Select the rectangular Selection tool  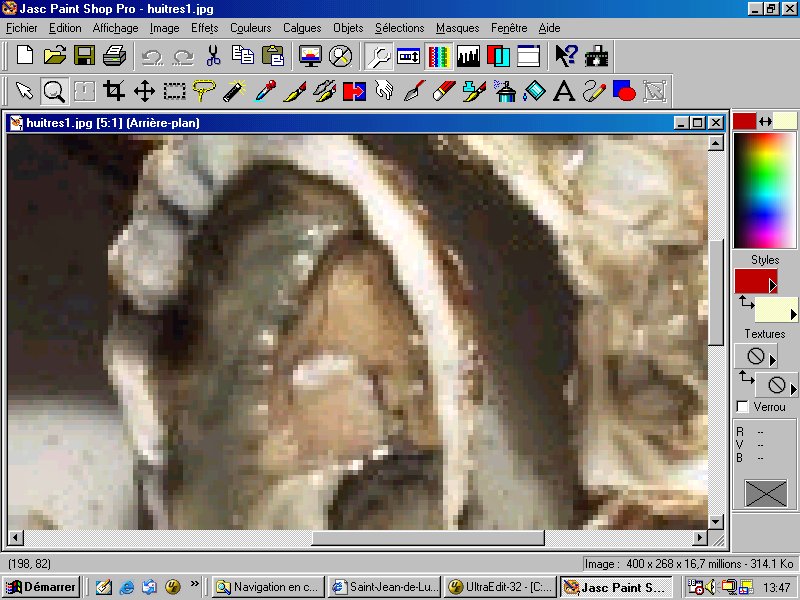point(174,91)
